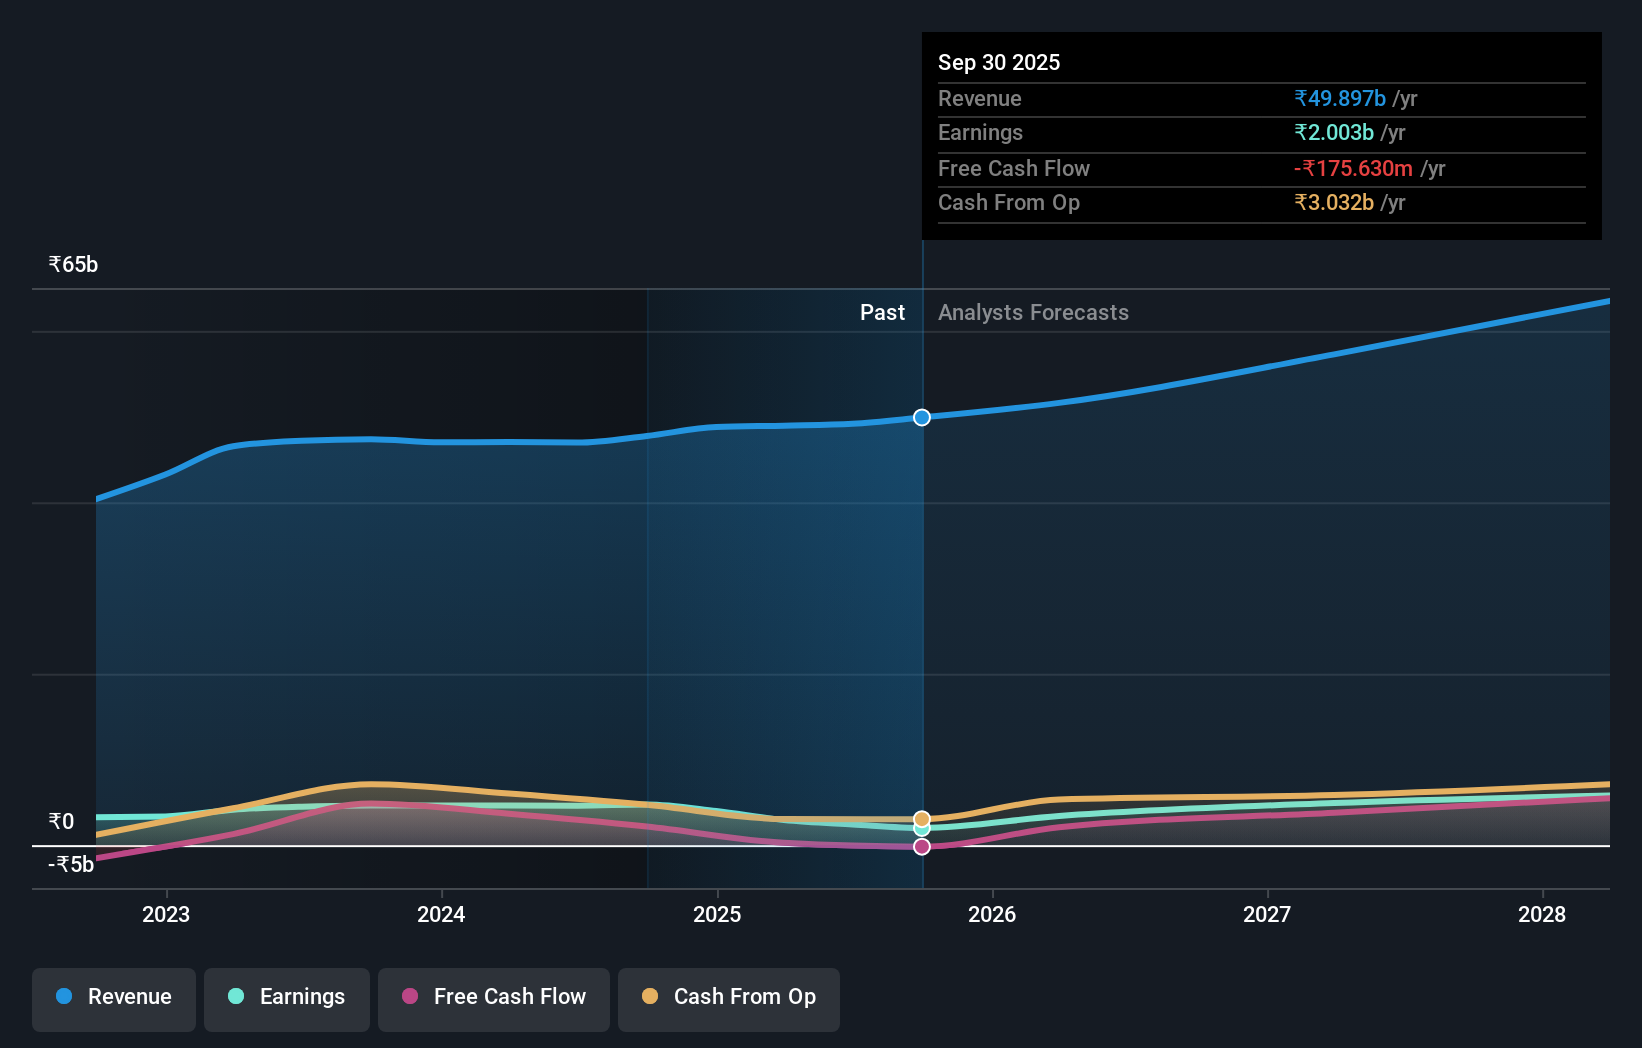Select the orange Cash From Op legend dot
Image resolution: width=1642 pixels, height=1048 pixels.
(650, 997)
